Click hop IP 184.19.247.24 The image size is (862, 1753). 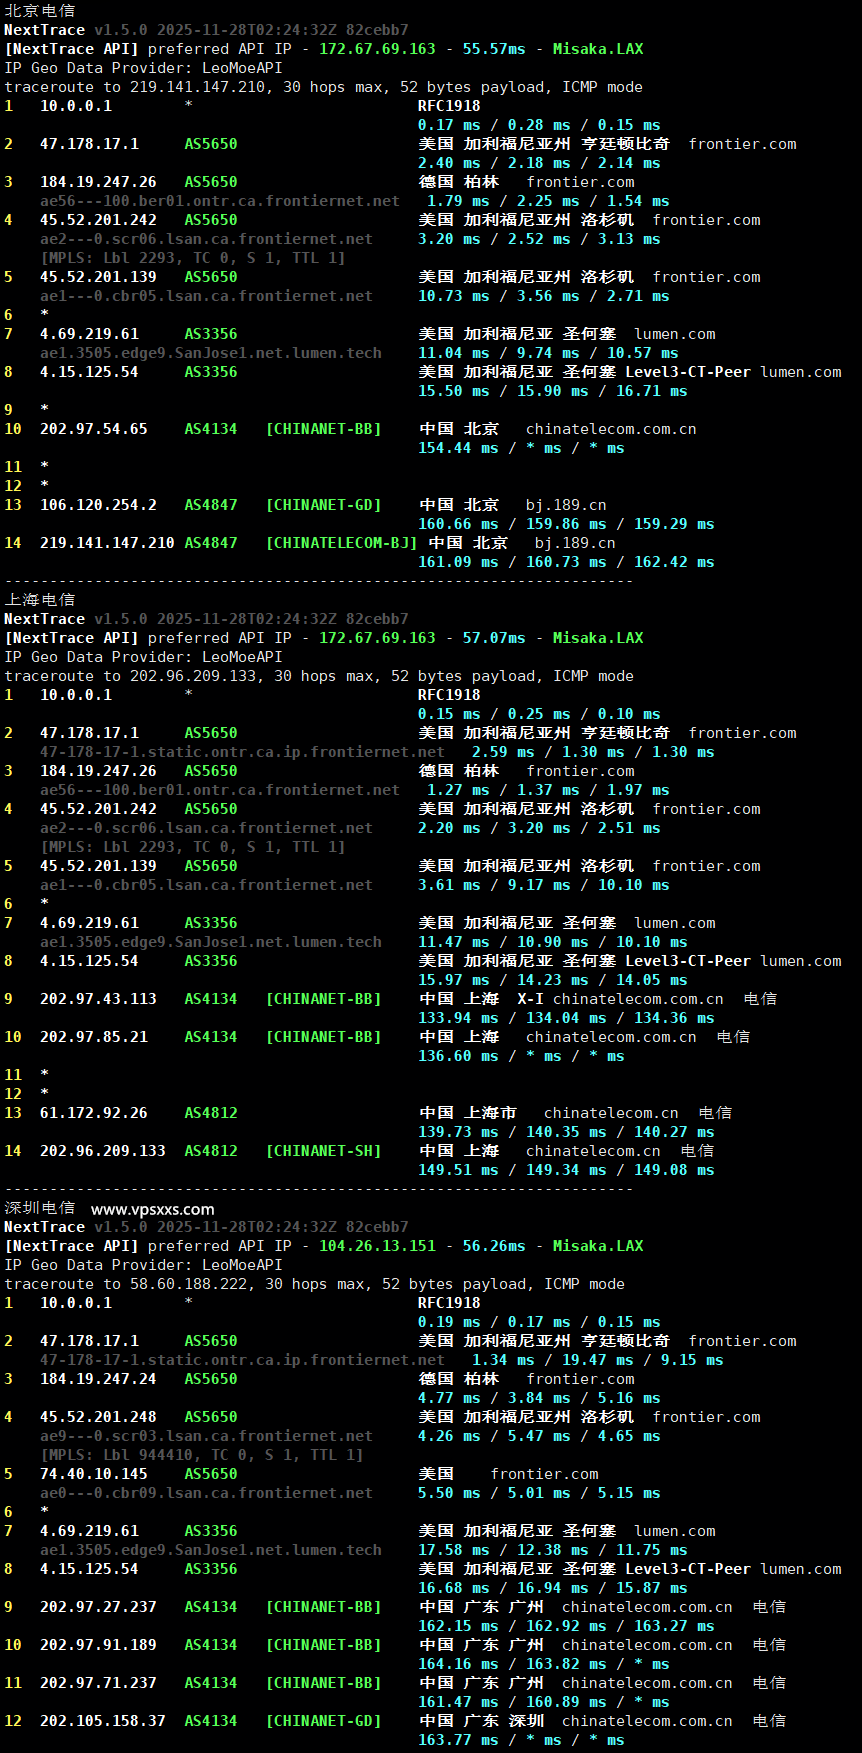pos(98,1379)
